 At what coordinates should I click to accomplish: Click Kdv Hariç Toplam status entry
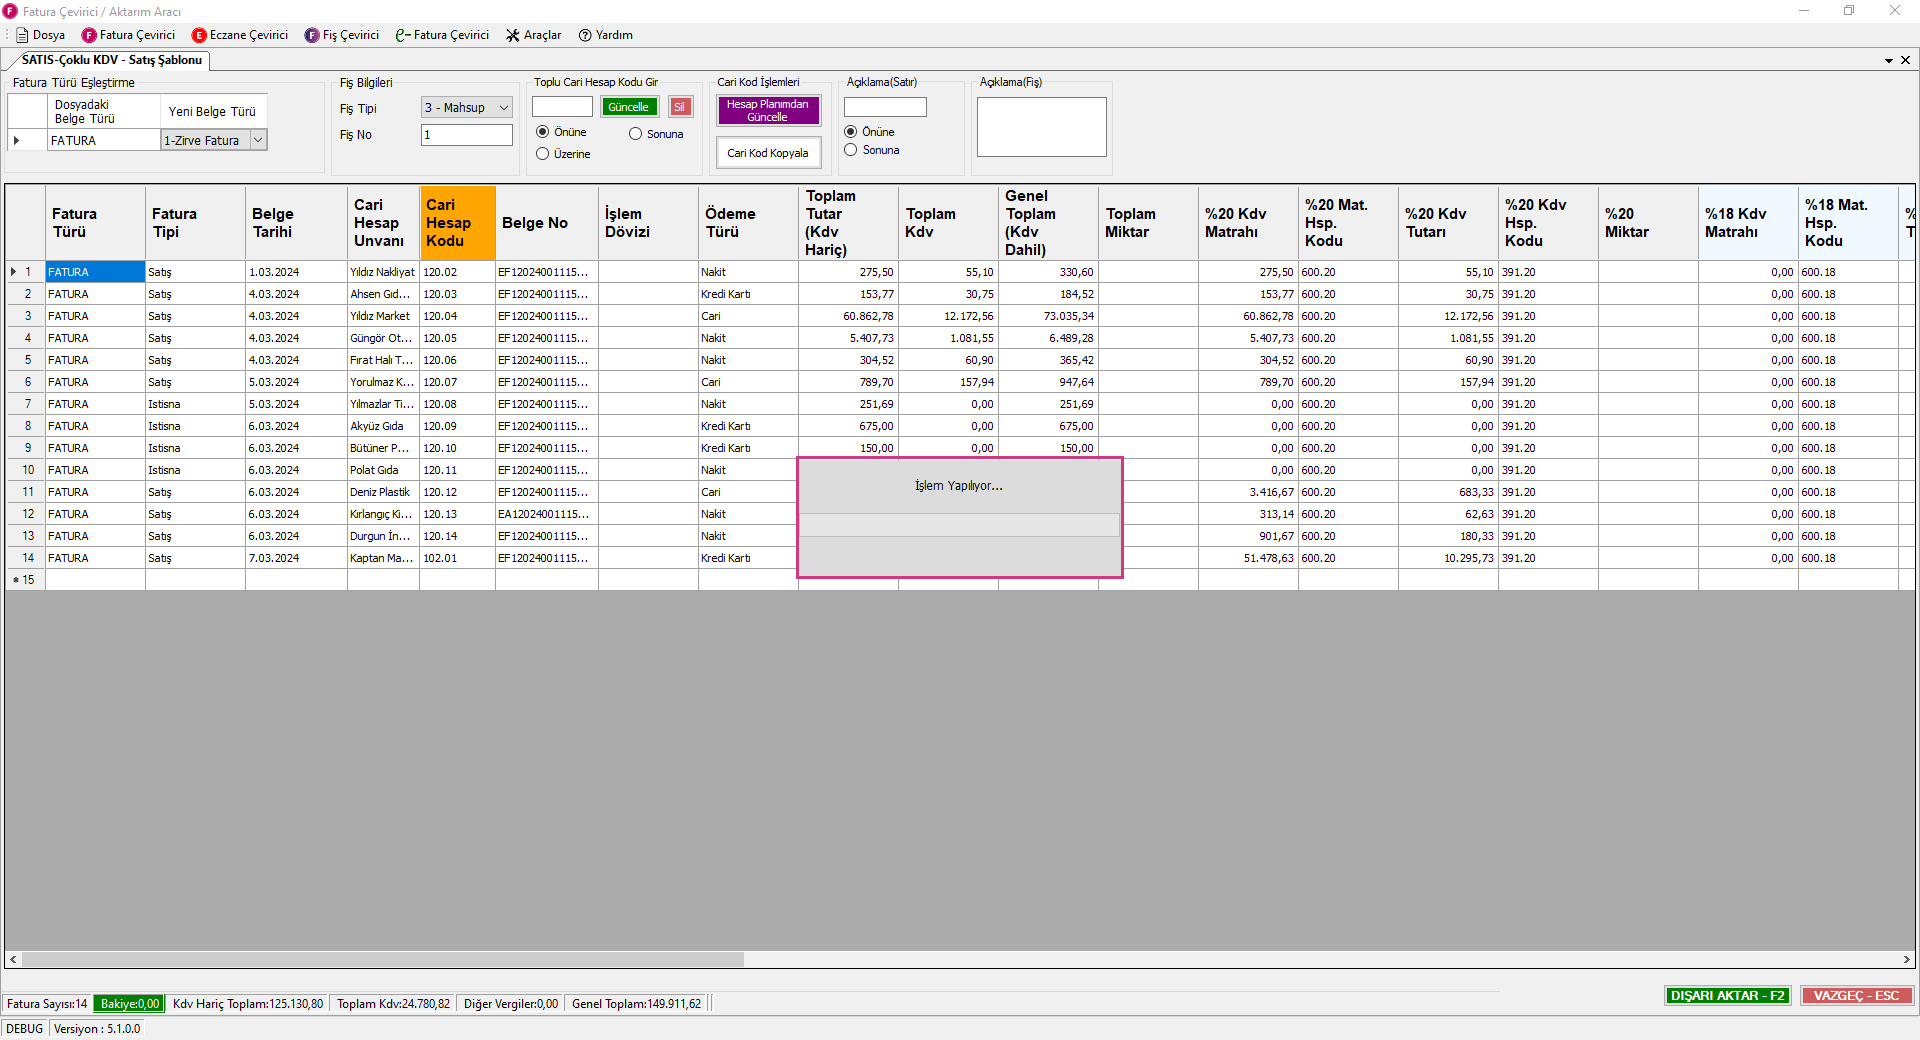(248, 1004)
